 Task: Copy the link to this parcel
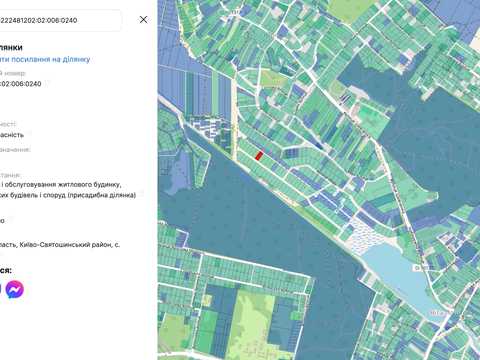pos(45,59)
